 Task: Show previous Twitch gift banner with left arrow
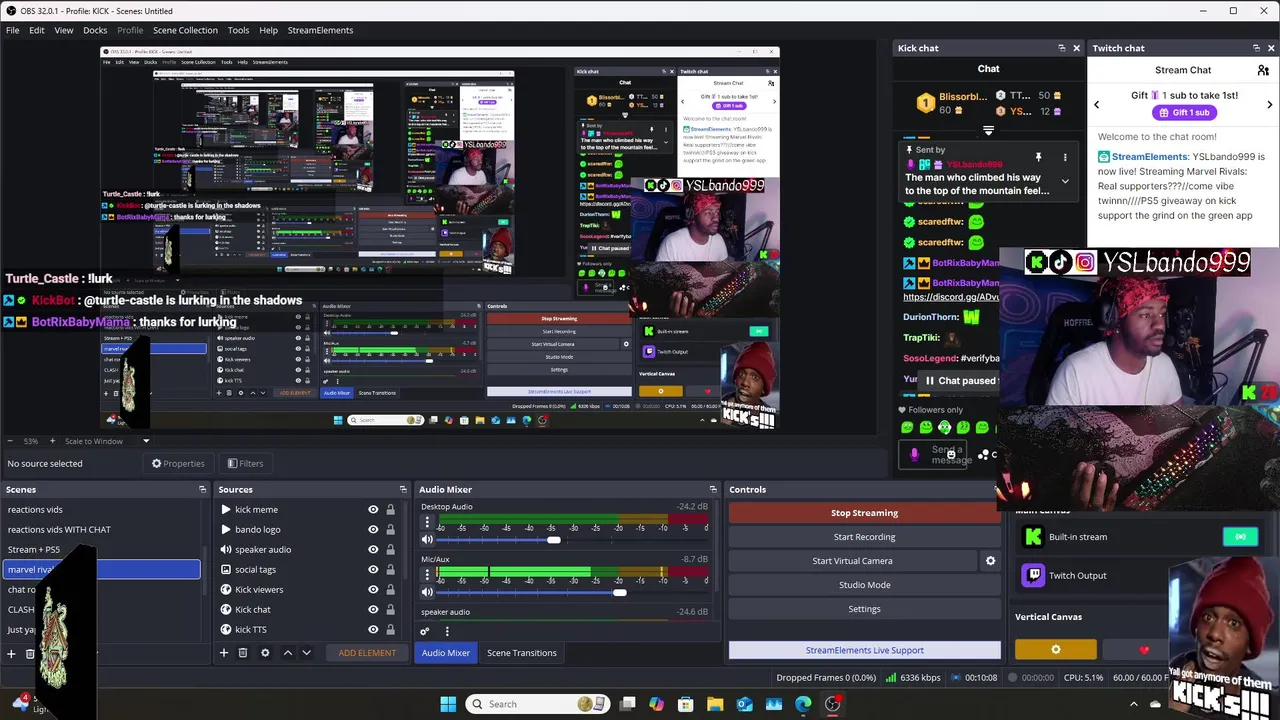click(x=1096, y=104)
